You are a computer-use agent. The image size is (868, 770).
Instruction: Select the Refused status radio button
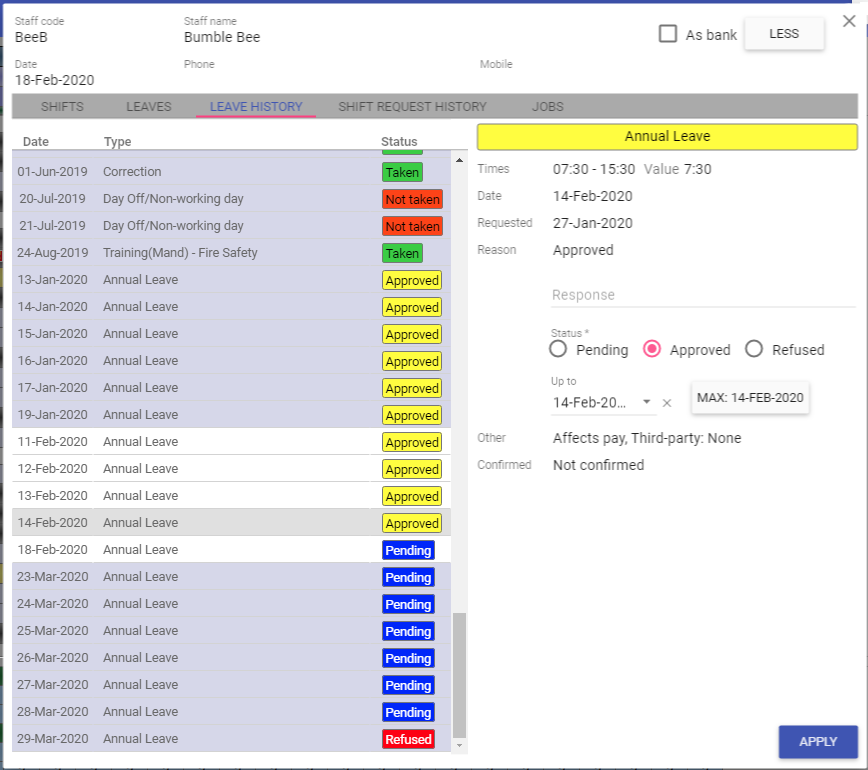click(x=754, y=349)
